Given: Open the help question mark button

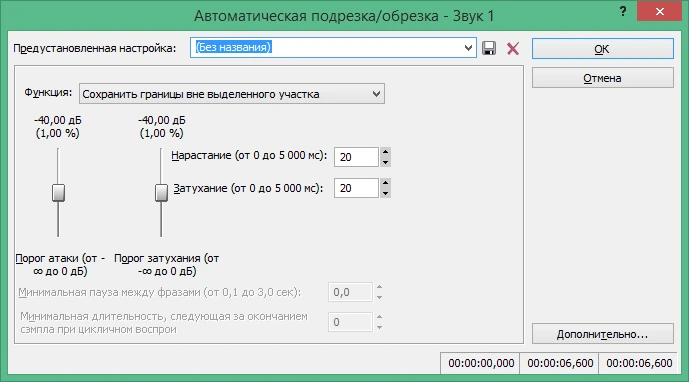Looking at the screenshot, I should pyautogui.click(x=623, y=11).
